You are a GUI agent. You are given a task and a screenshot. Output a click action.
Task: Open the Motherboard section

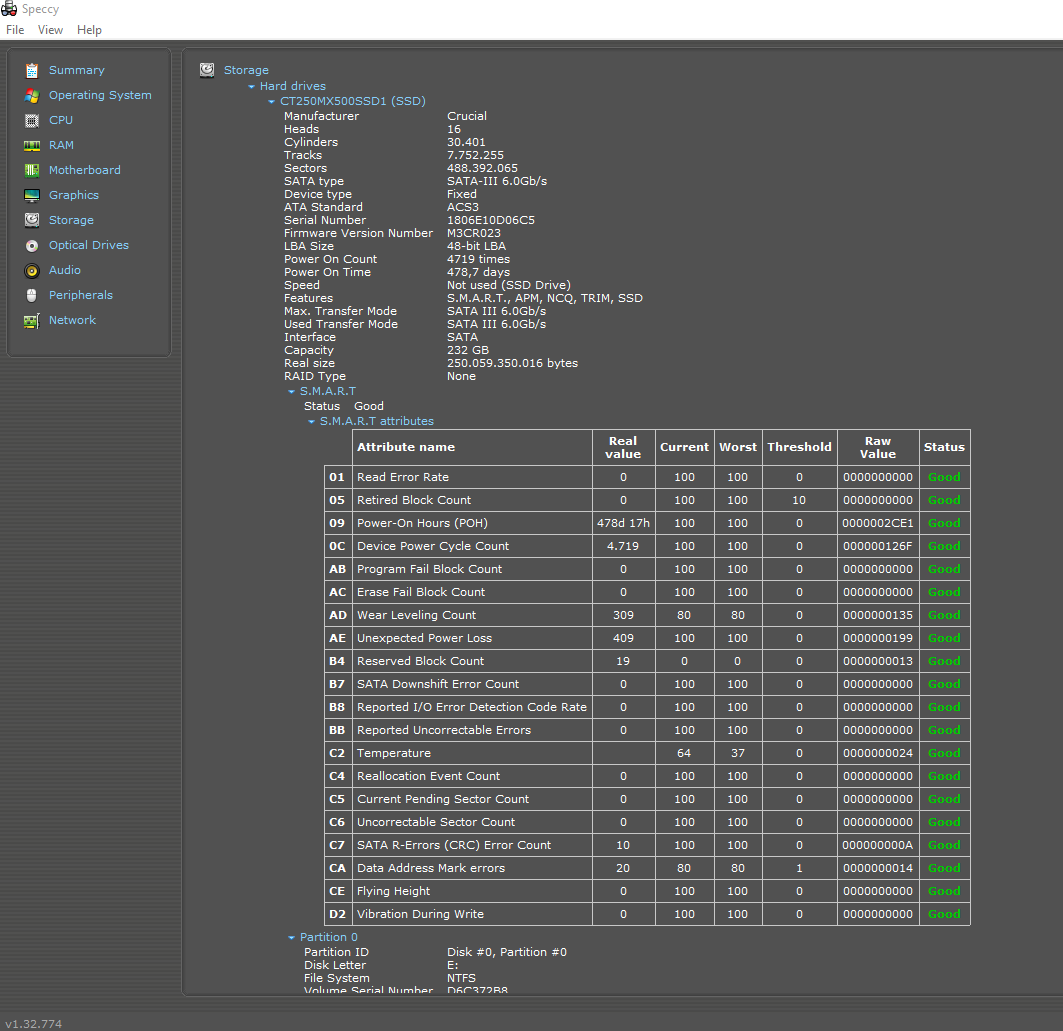85,170
